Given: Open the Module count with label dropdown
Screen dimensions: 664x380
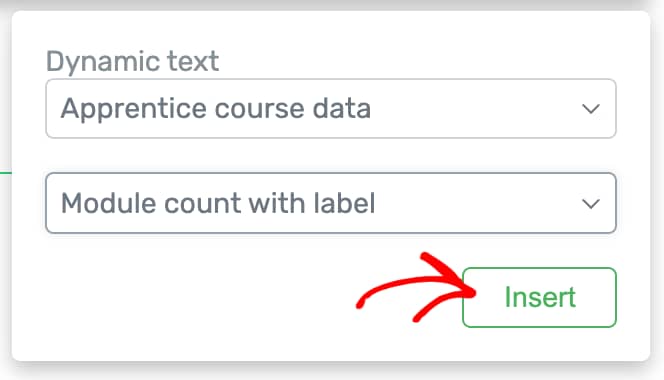Looking at the screenshot, I should click(331, 203).
